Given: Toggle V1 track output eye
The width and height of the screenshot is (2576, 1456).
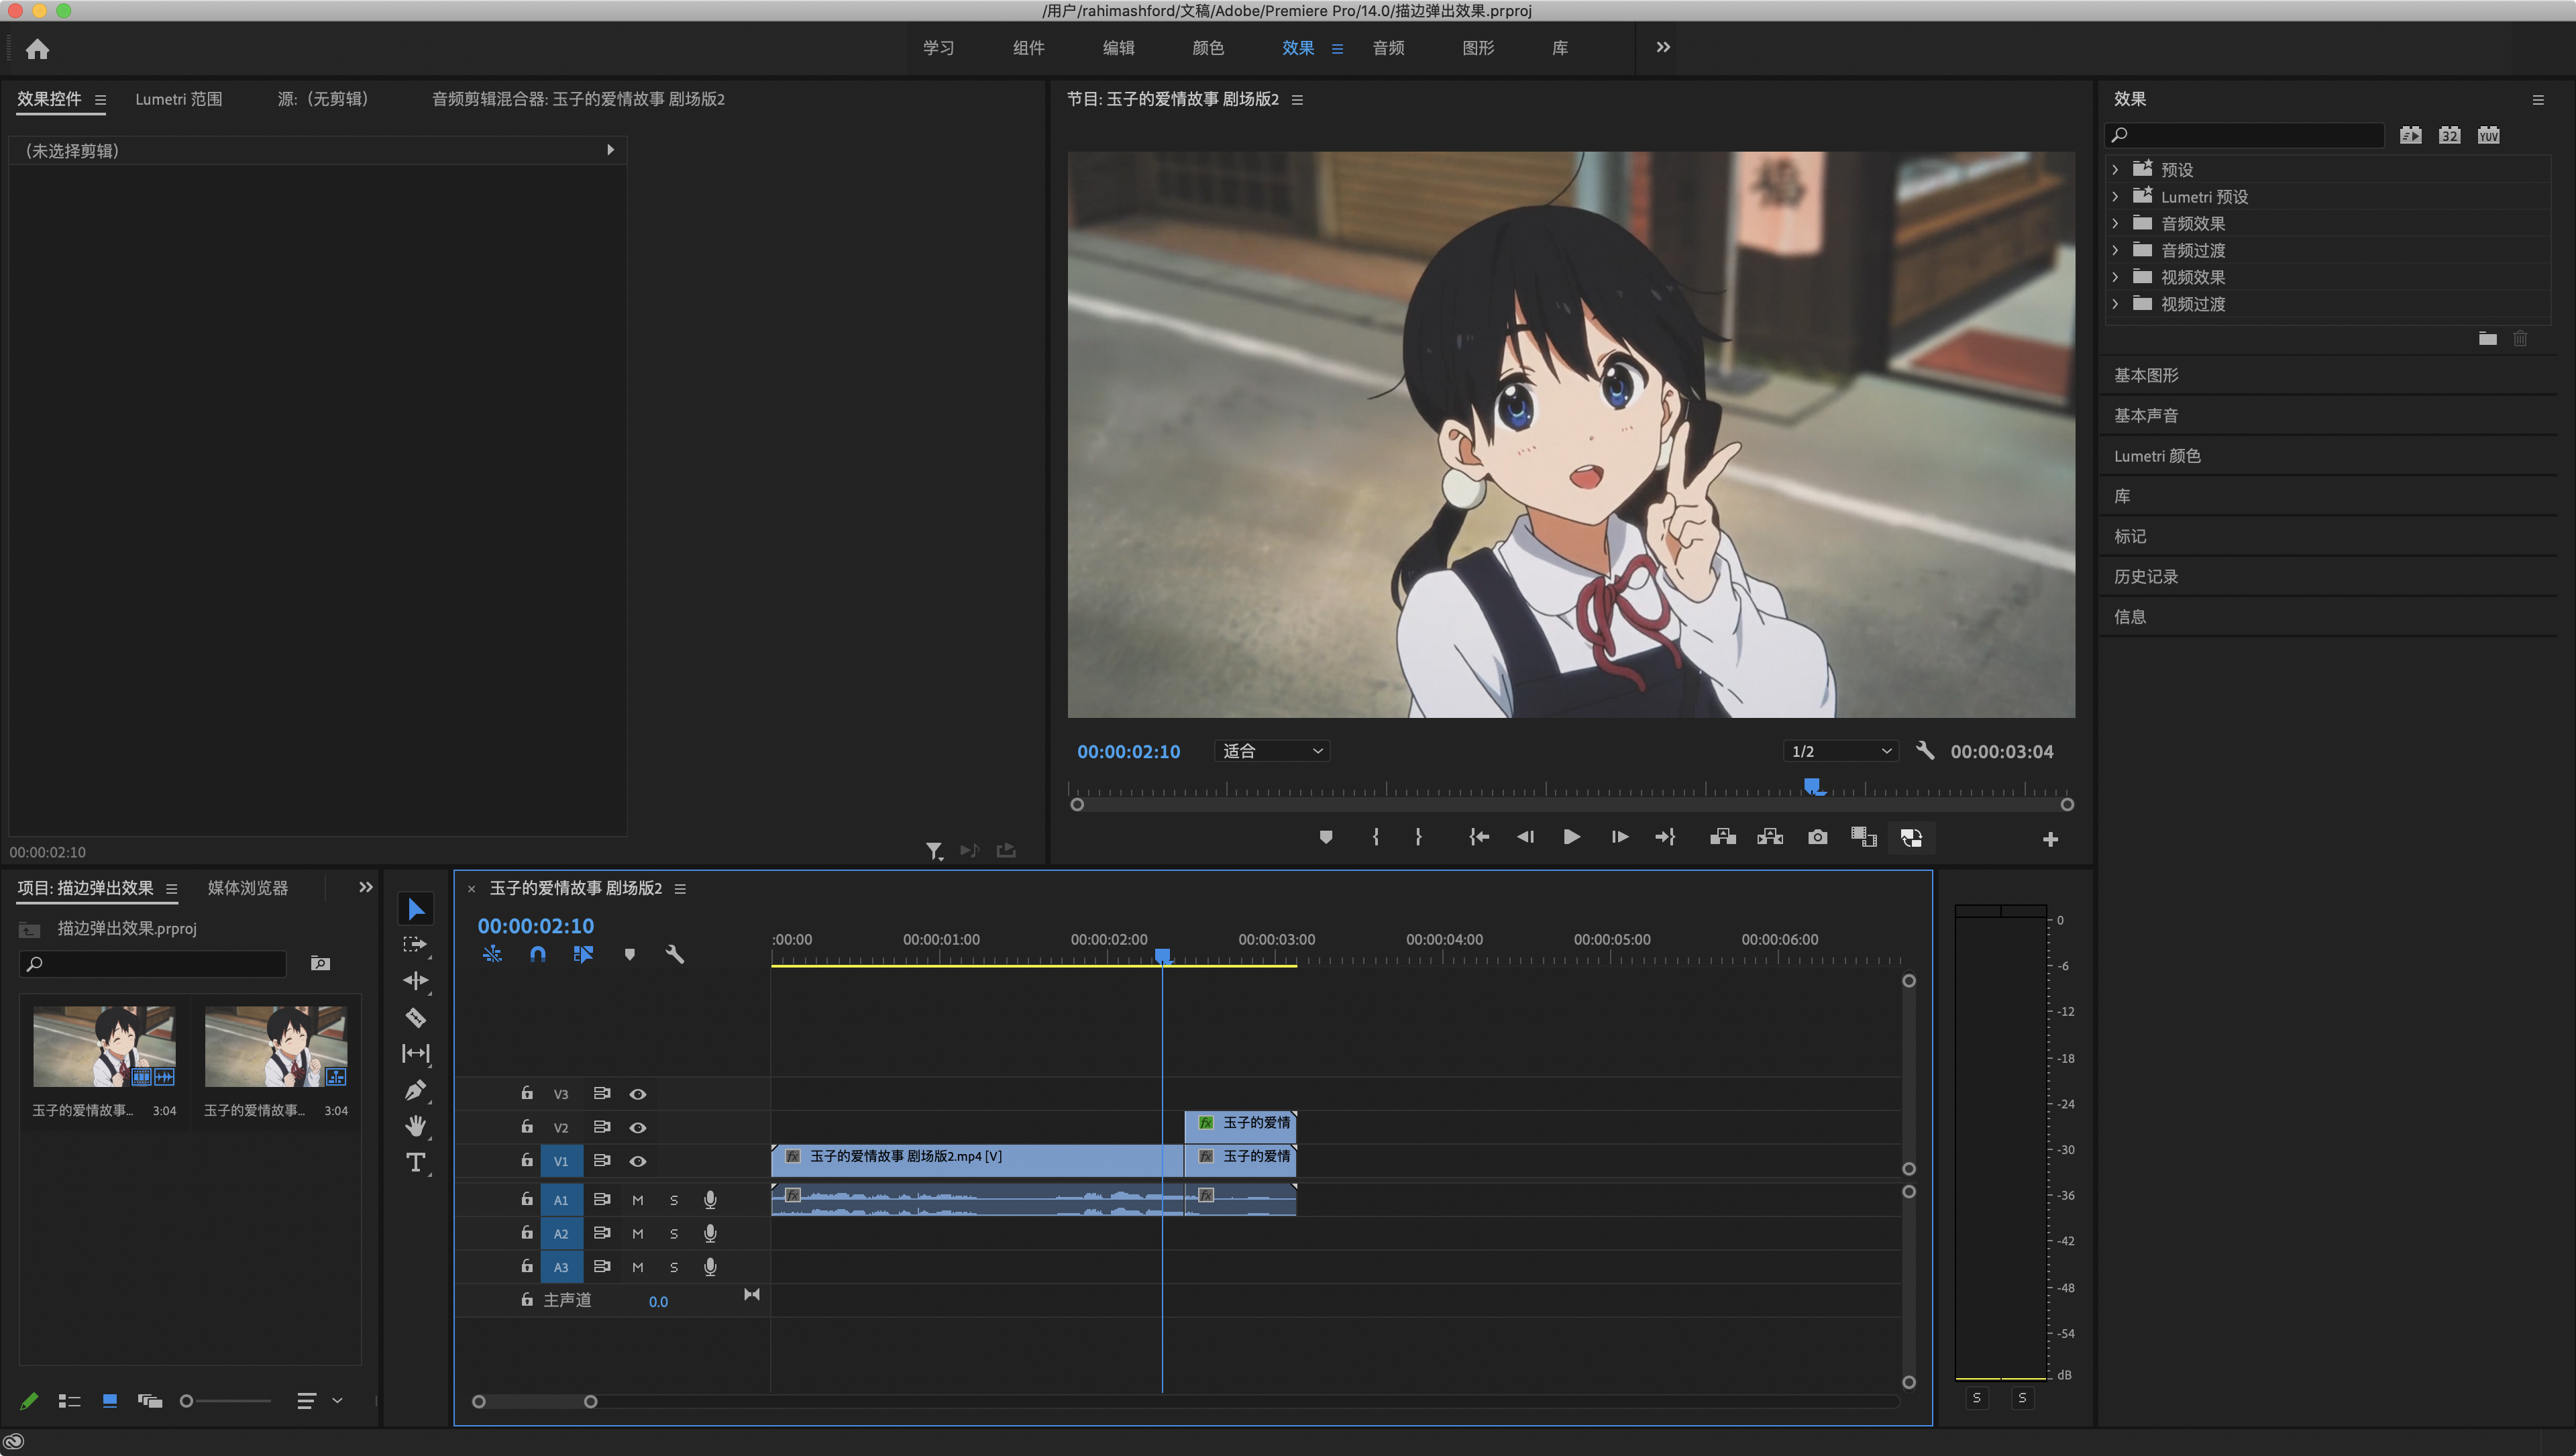Looking at the screenshot, I should (637, 1161).
